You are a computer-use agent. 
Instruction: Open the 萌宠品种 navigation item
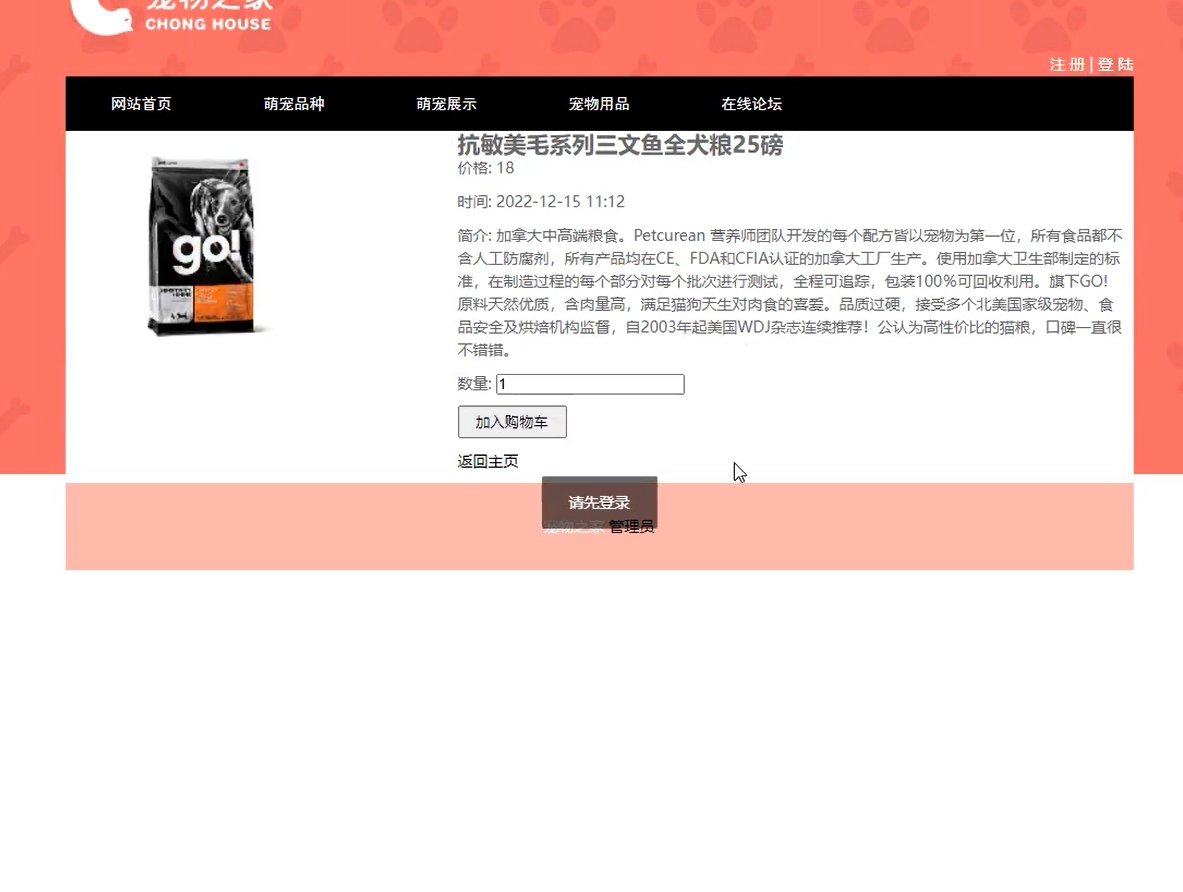[x=294, y=104]
